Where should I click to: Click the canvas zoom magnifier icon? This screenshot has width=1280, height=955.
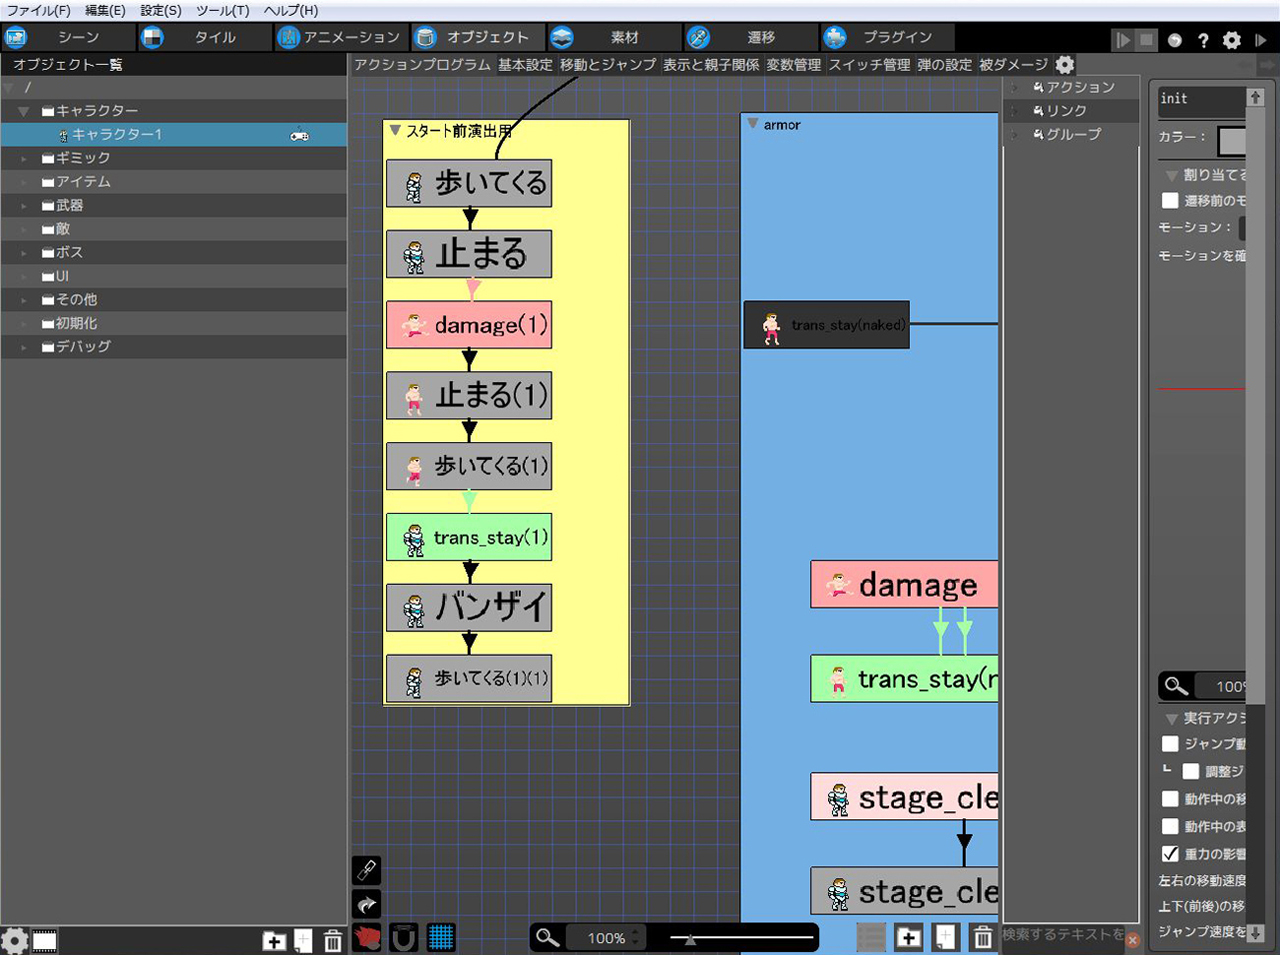pos(547,937)
